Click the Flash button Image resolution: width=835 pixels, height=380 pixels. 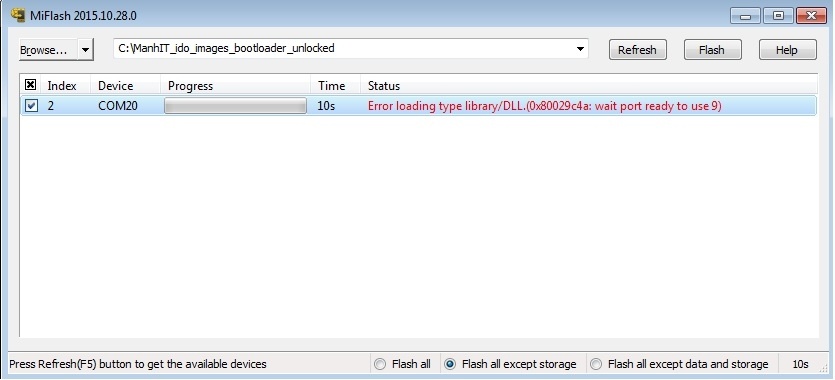click(712, 50)
